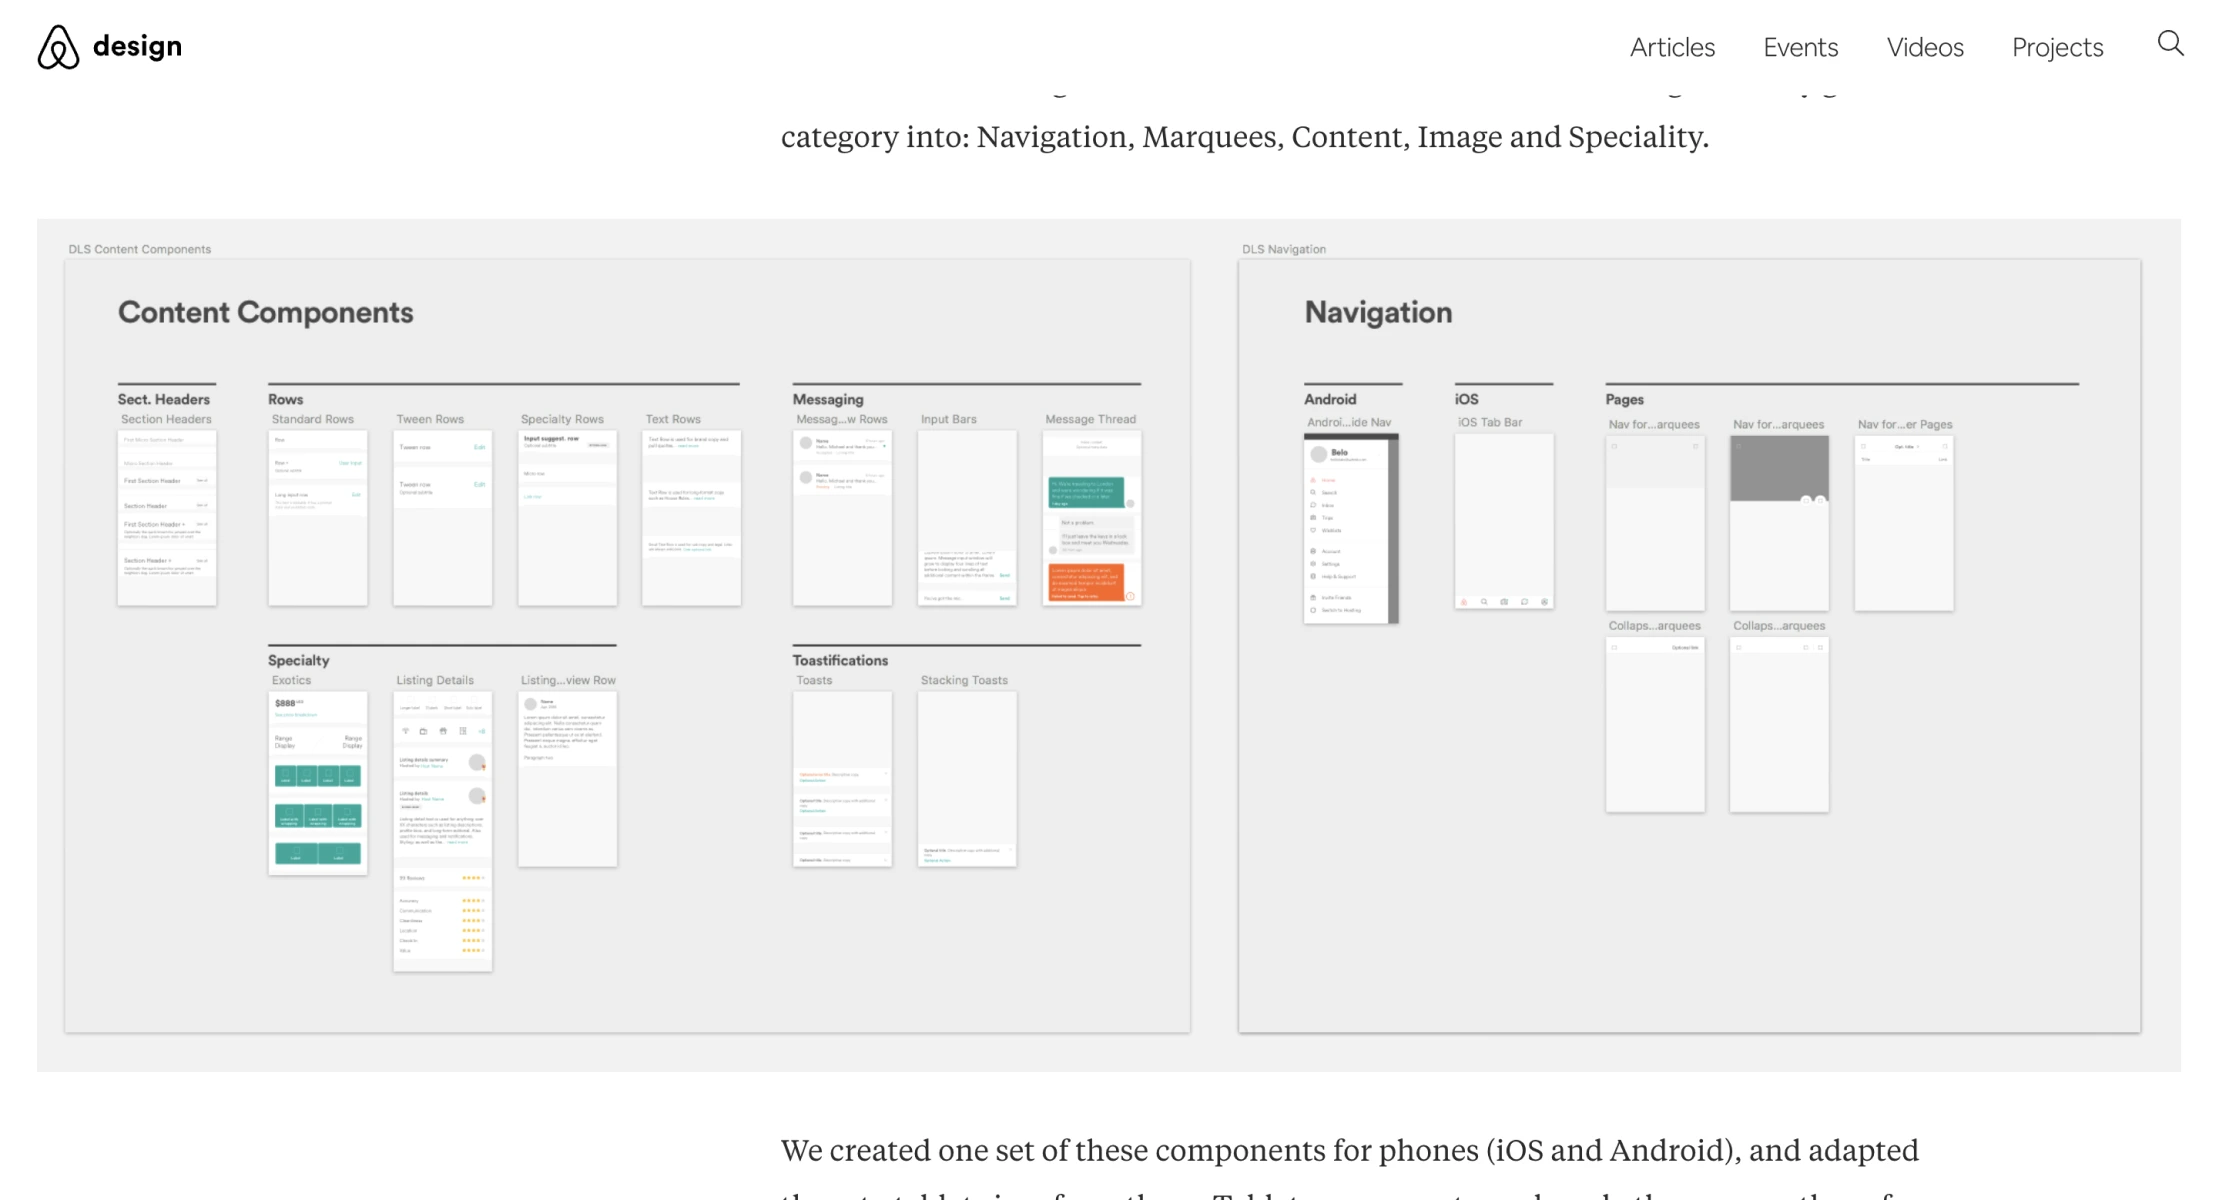The image size is (2219, 1200).
Task: Click the wifi amenity icon in Listing Details
Action: point(405,731)
